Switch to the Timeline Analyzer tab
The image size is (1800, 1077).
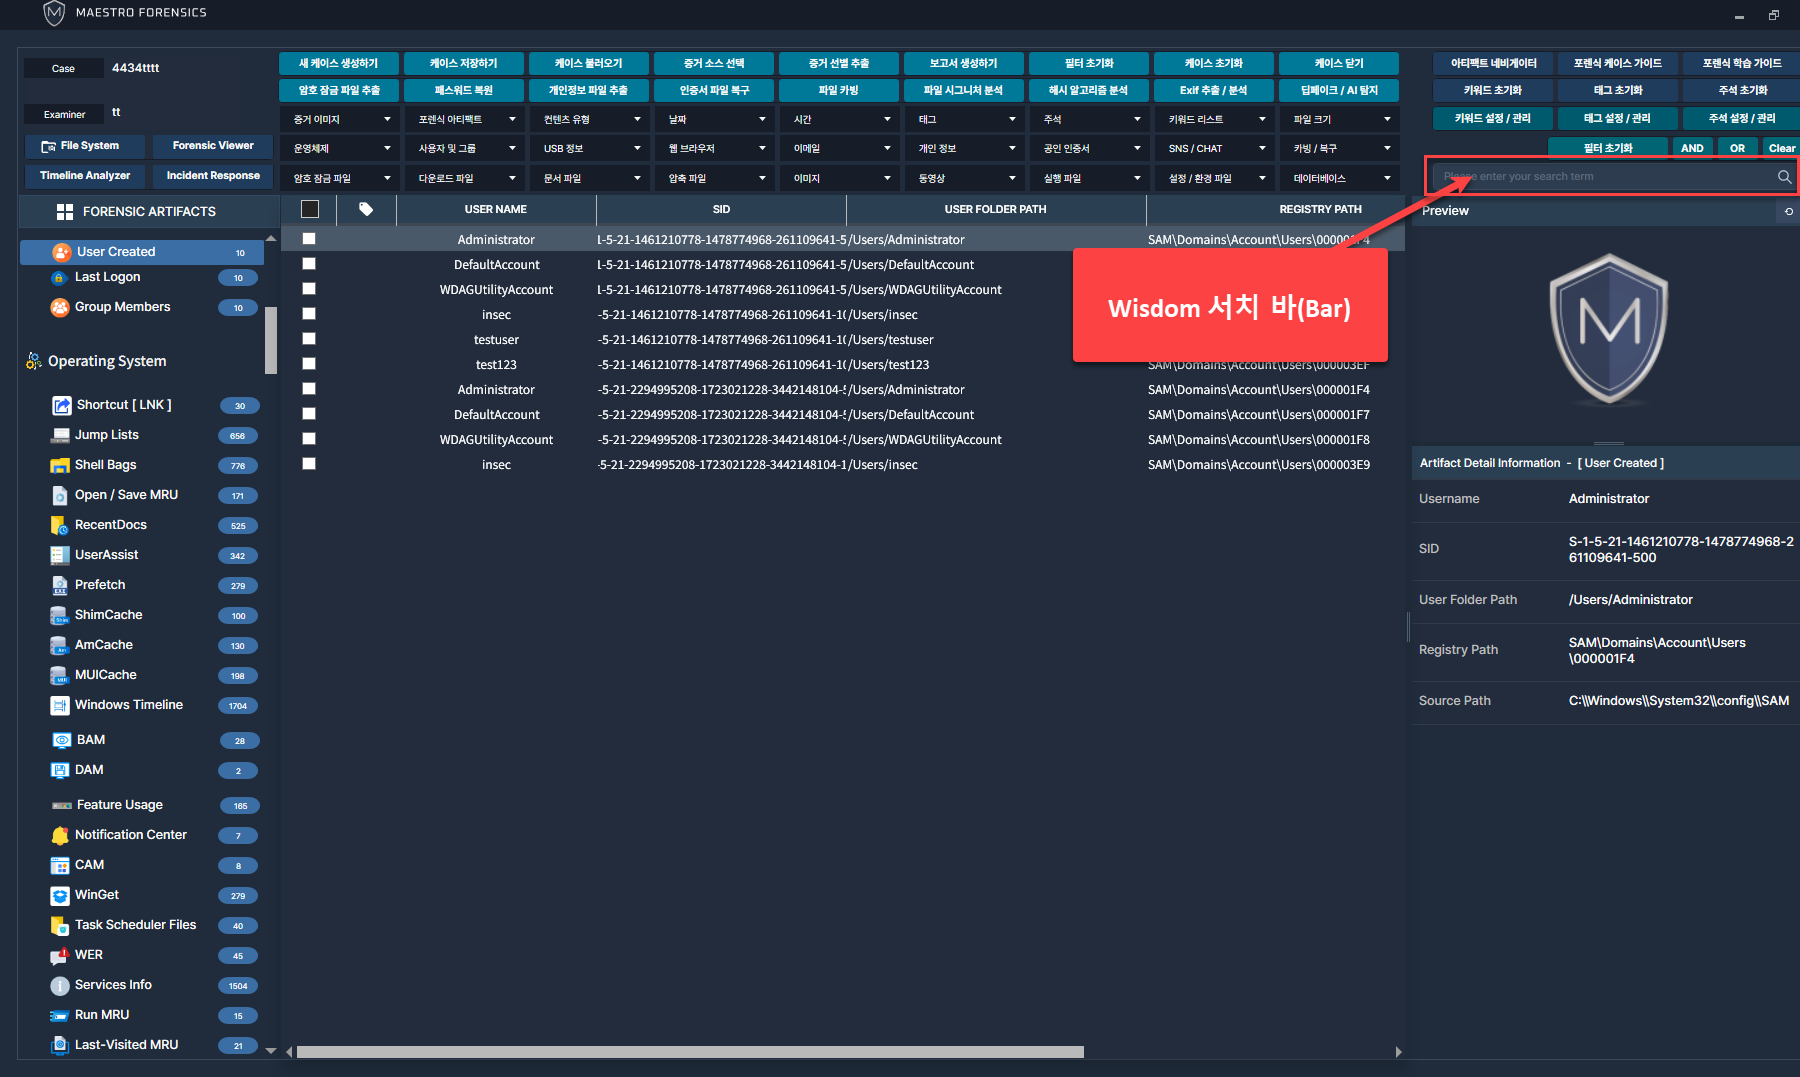point(85,175)
